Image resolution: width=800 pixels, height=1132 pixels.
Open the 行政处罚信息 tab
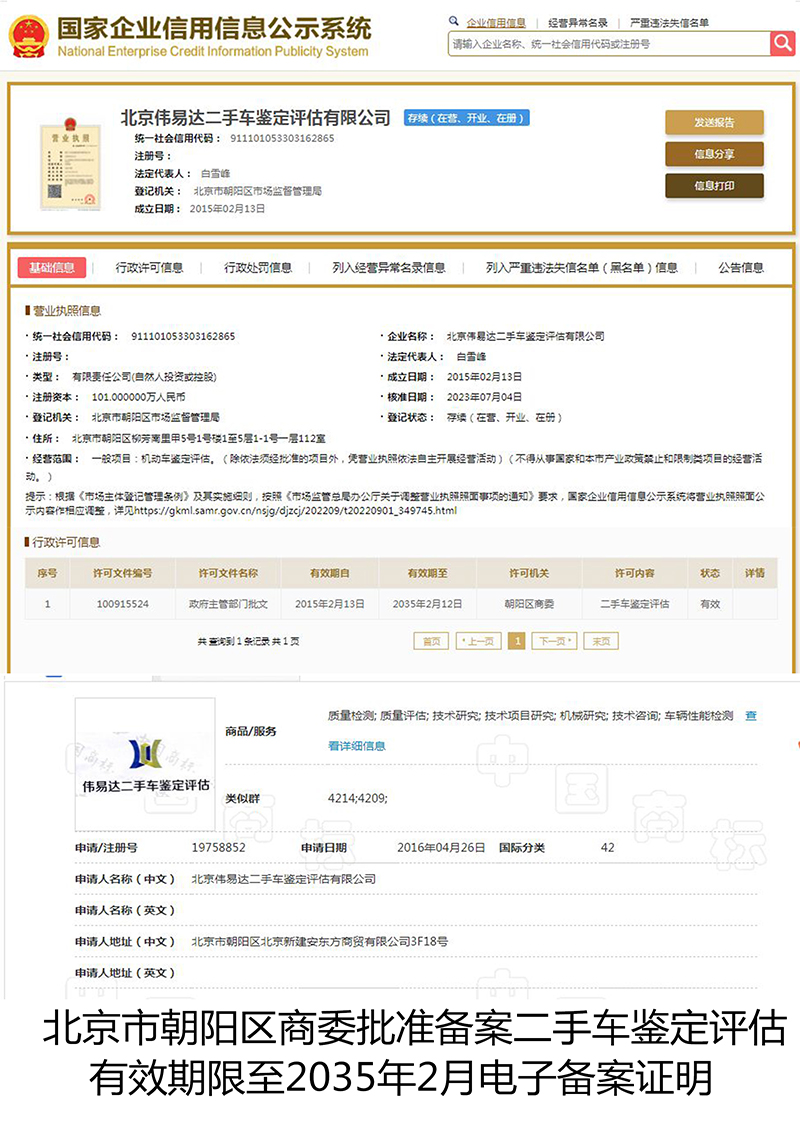coord(258,268)
